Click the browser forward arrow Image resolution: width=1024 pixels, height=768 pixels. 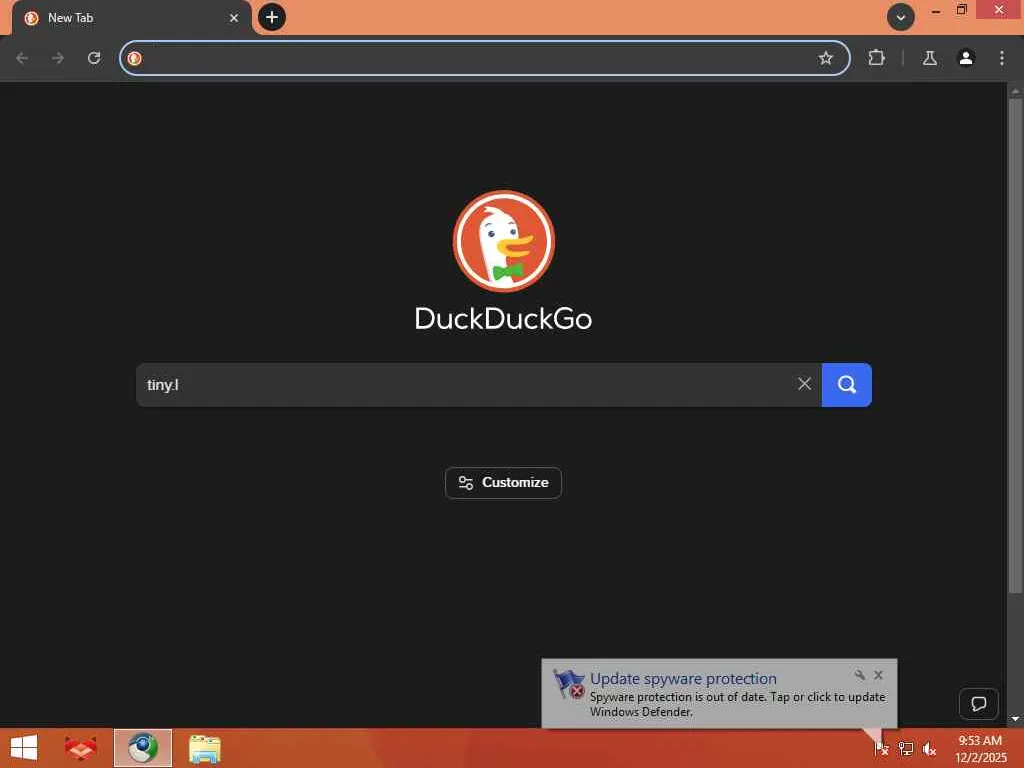tap(58, 58)
